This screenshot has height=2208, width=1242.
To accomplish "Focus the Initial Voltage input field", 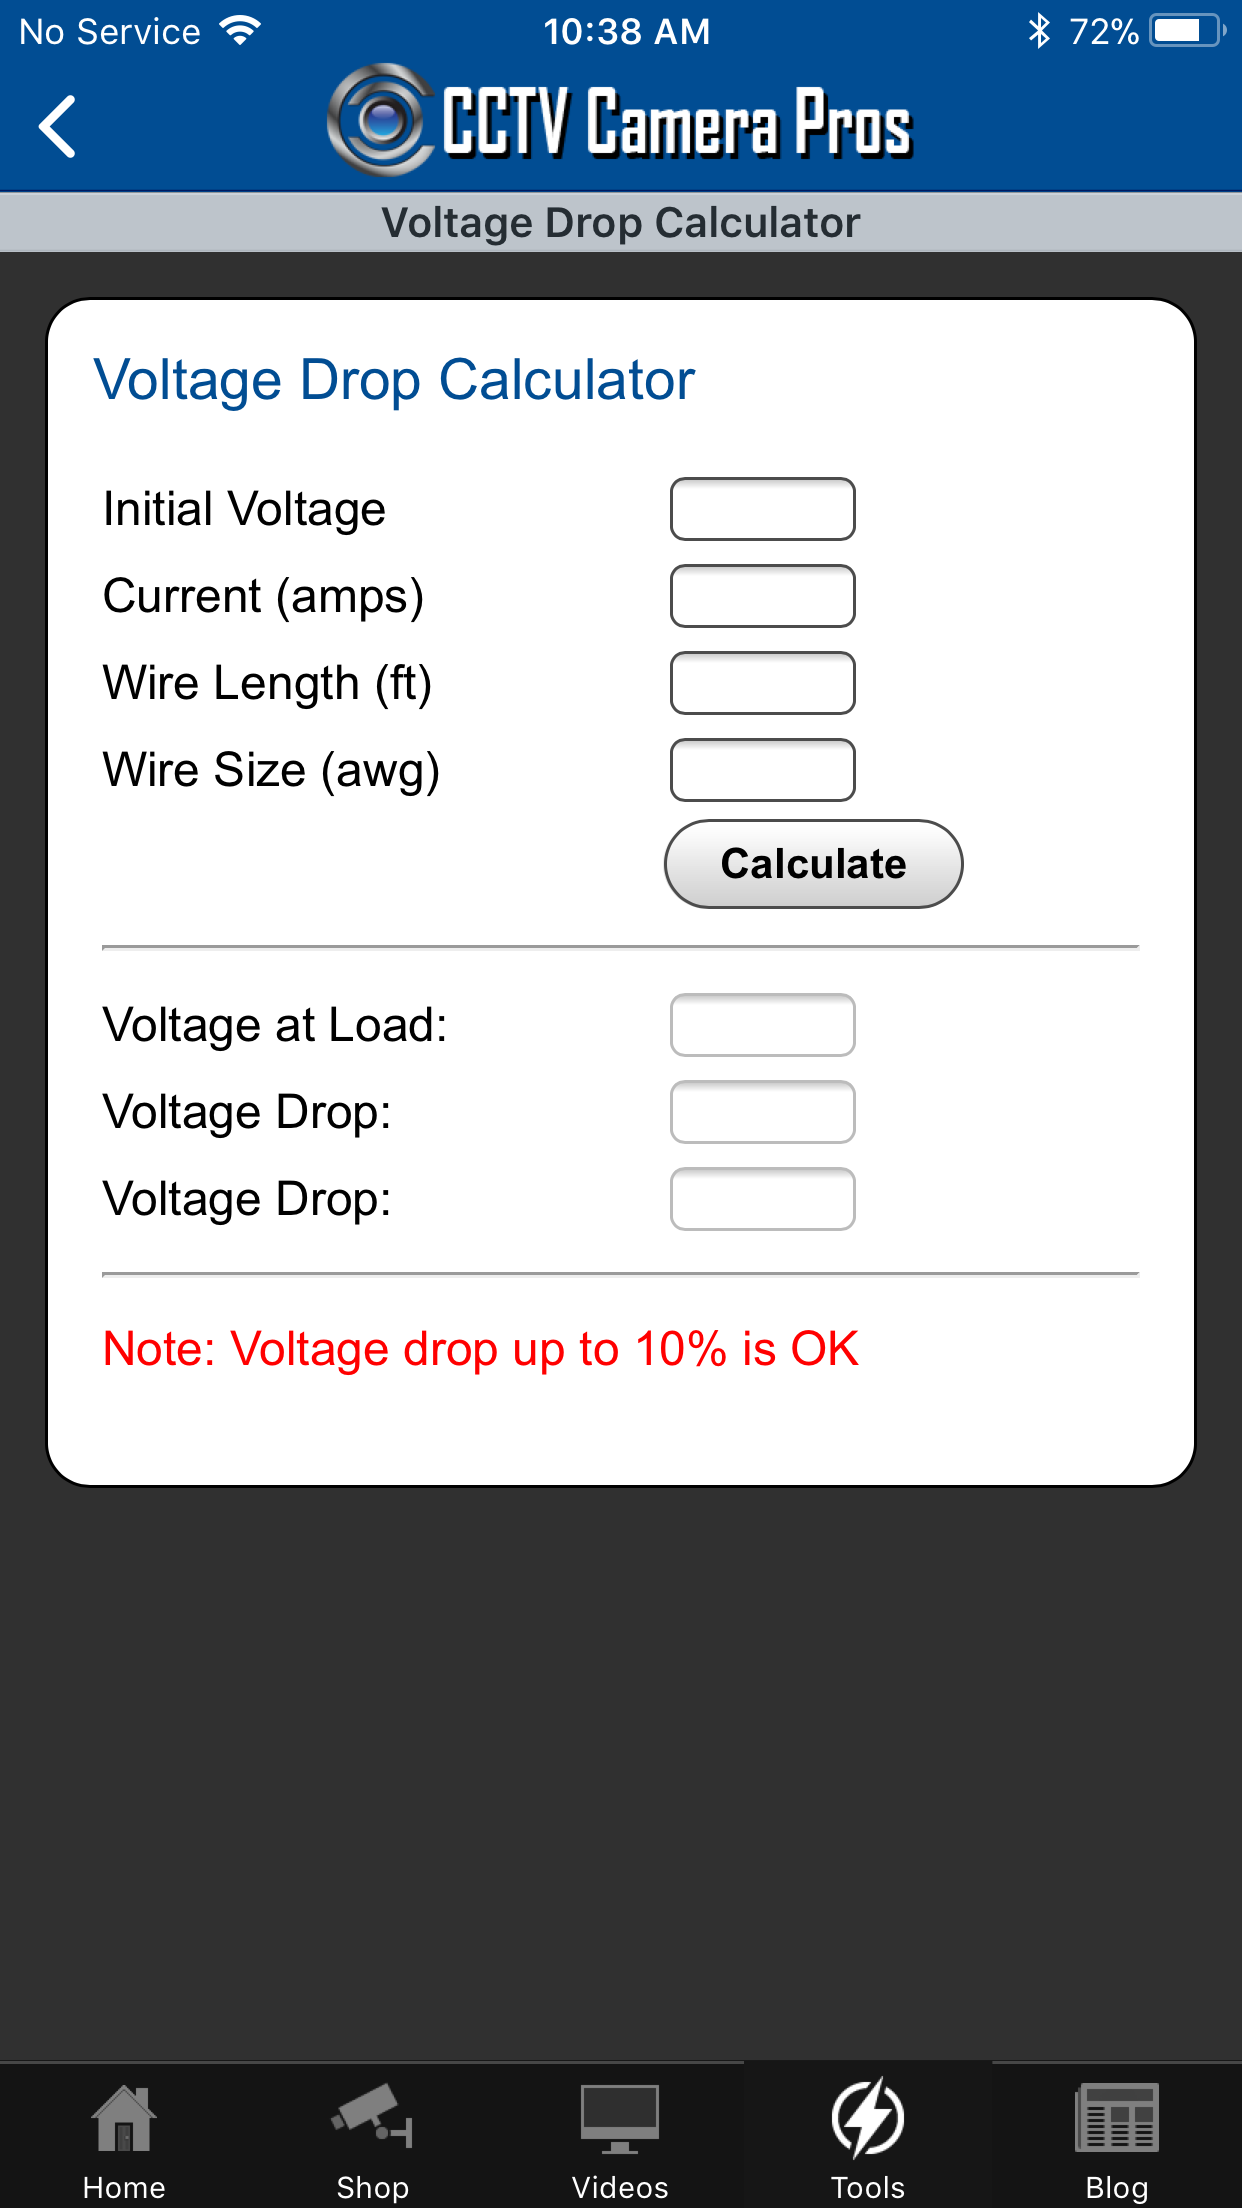I will coord(762,509).
